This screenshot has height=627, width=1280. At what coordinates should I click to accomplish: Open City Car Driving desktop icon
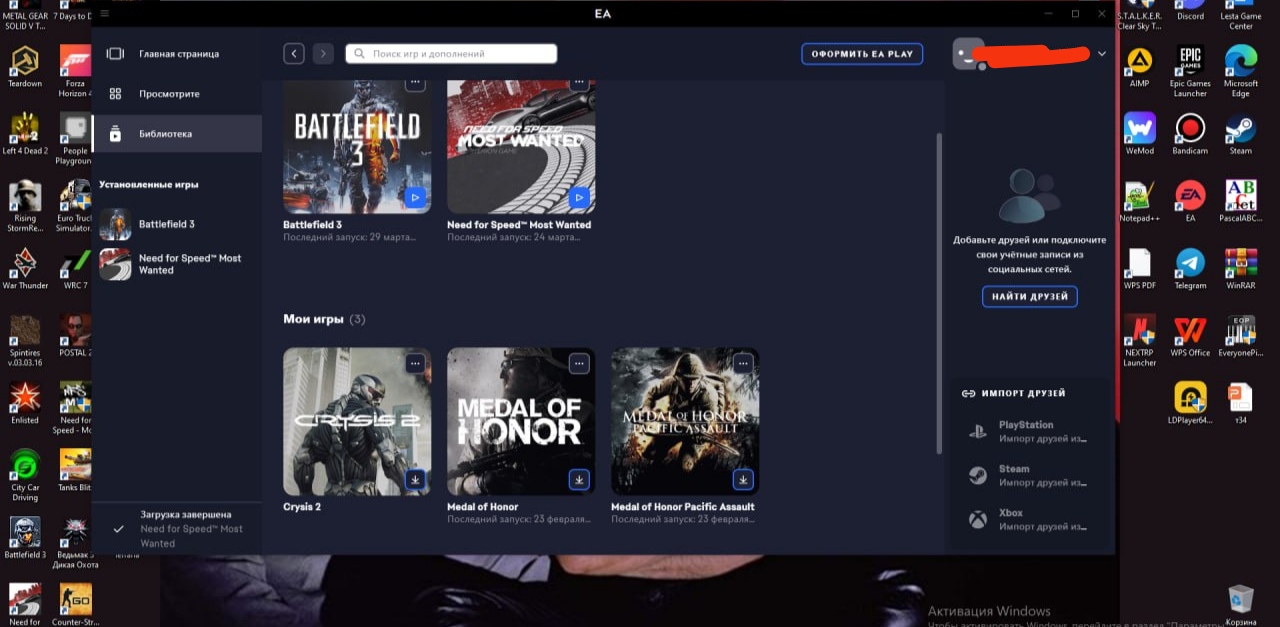tap(25, 475)
